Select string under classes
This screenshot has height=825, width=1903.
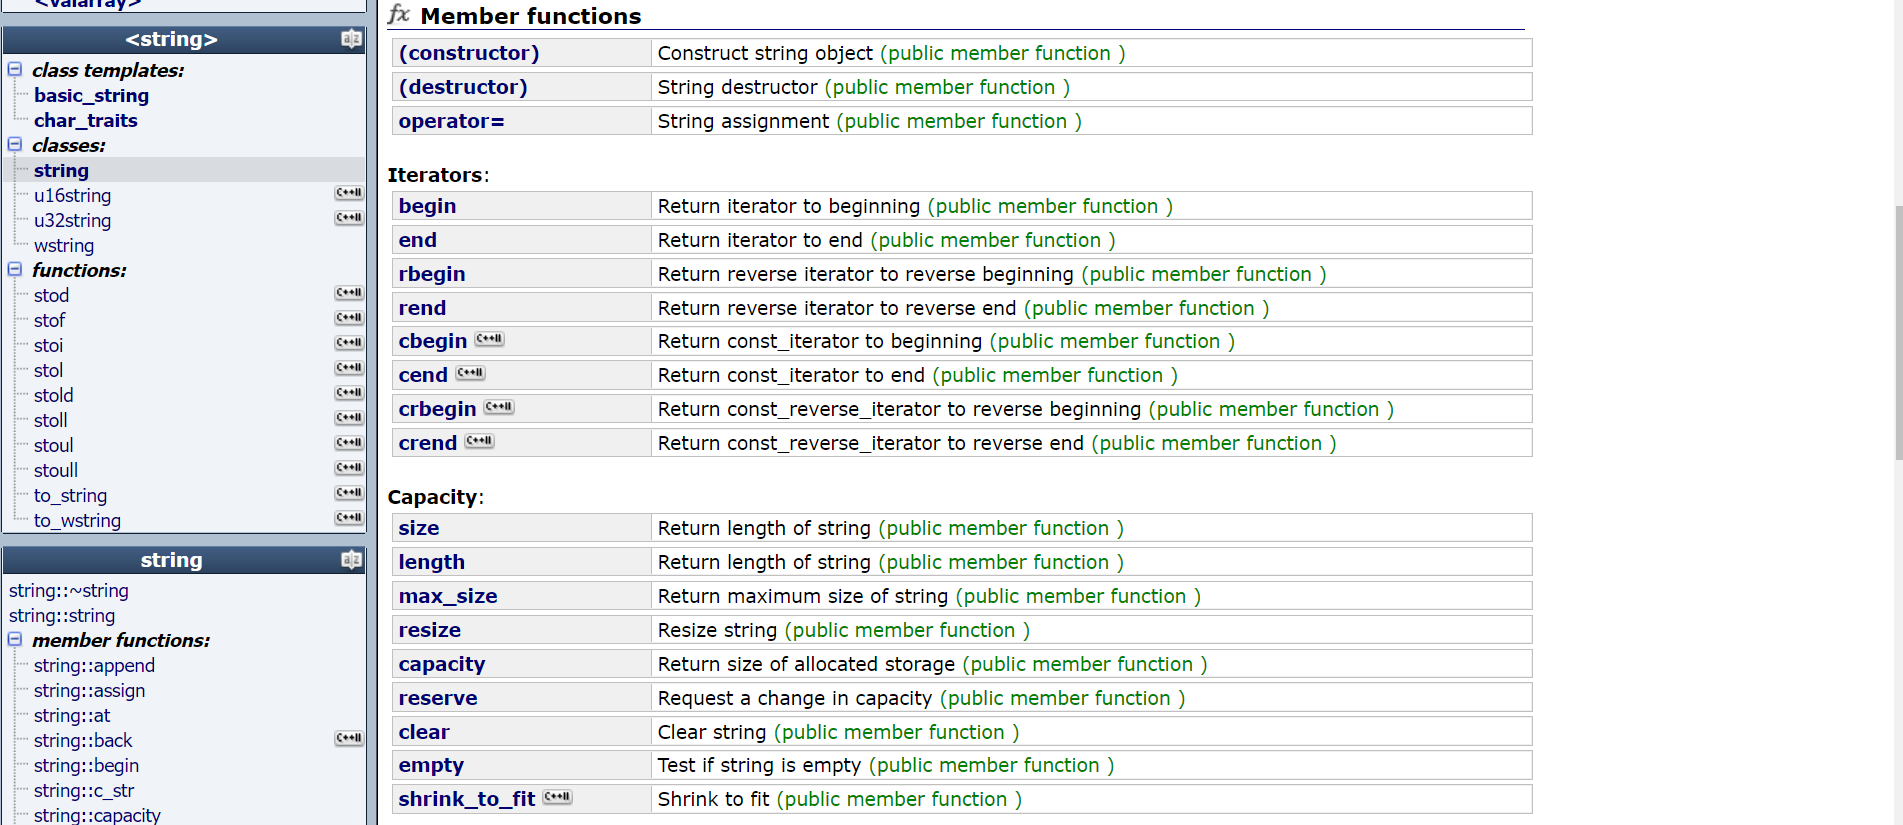[x=61, y=170]
